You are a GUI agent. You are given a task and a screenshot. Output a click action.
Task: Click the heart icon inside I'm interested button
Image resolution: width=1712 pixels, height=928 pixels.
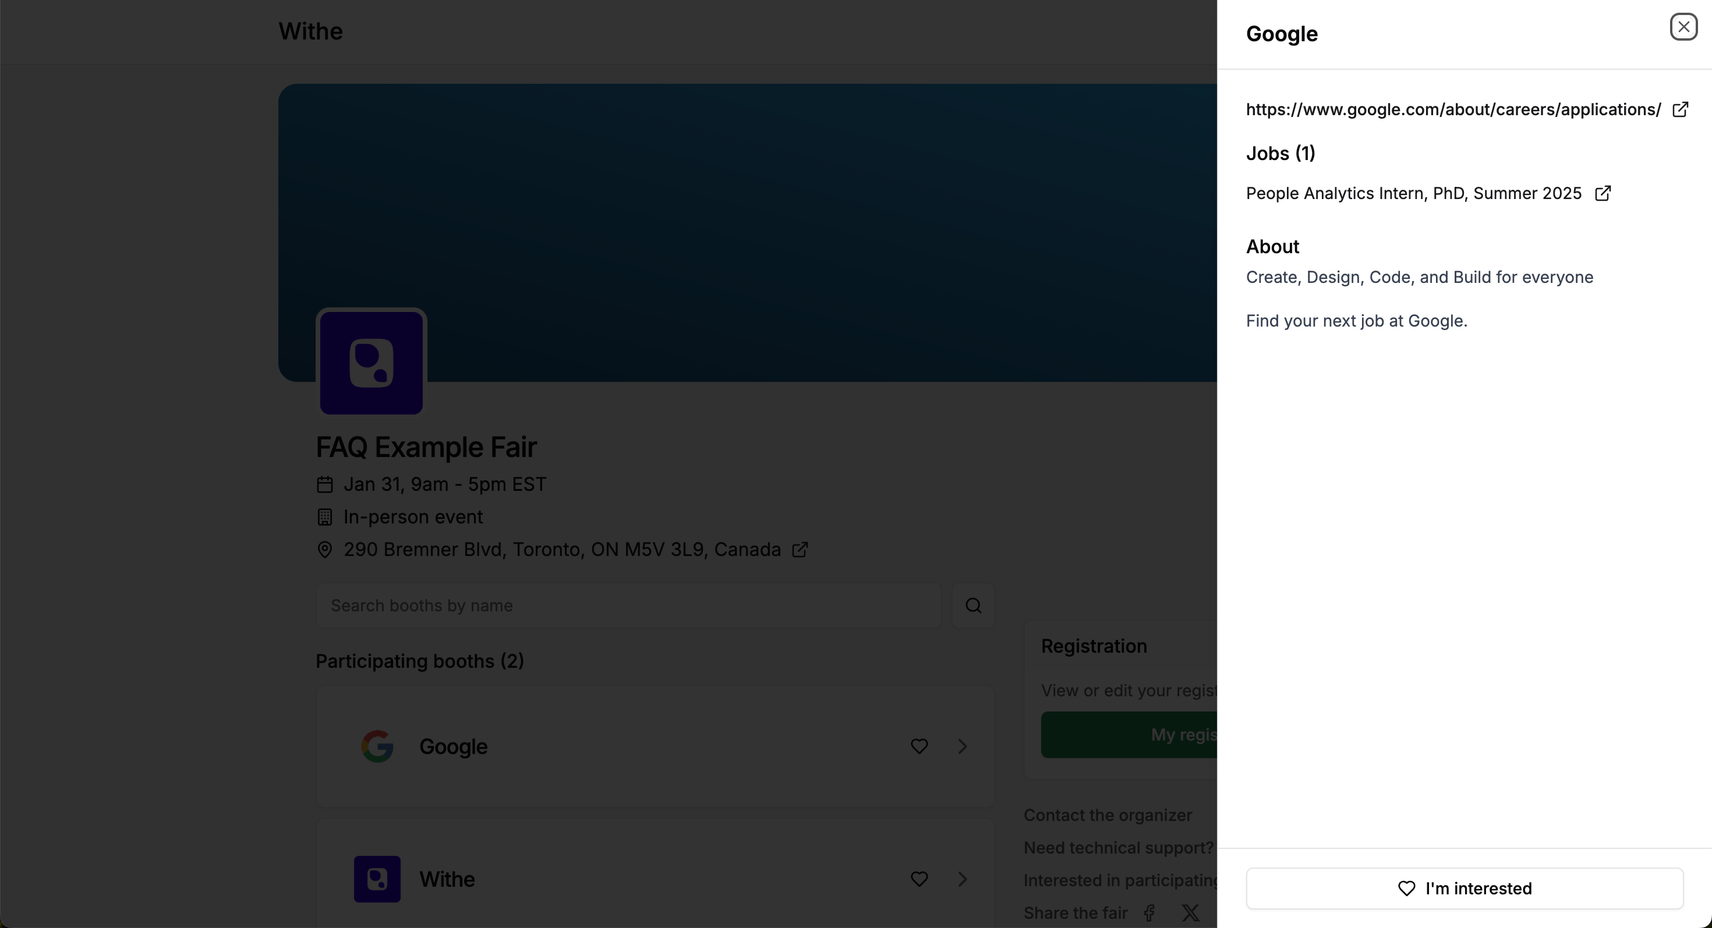point(1406,888)
